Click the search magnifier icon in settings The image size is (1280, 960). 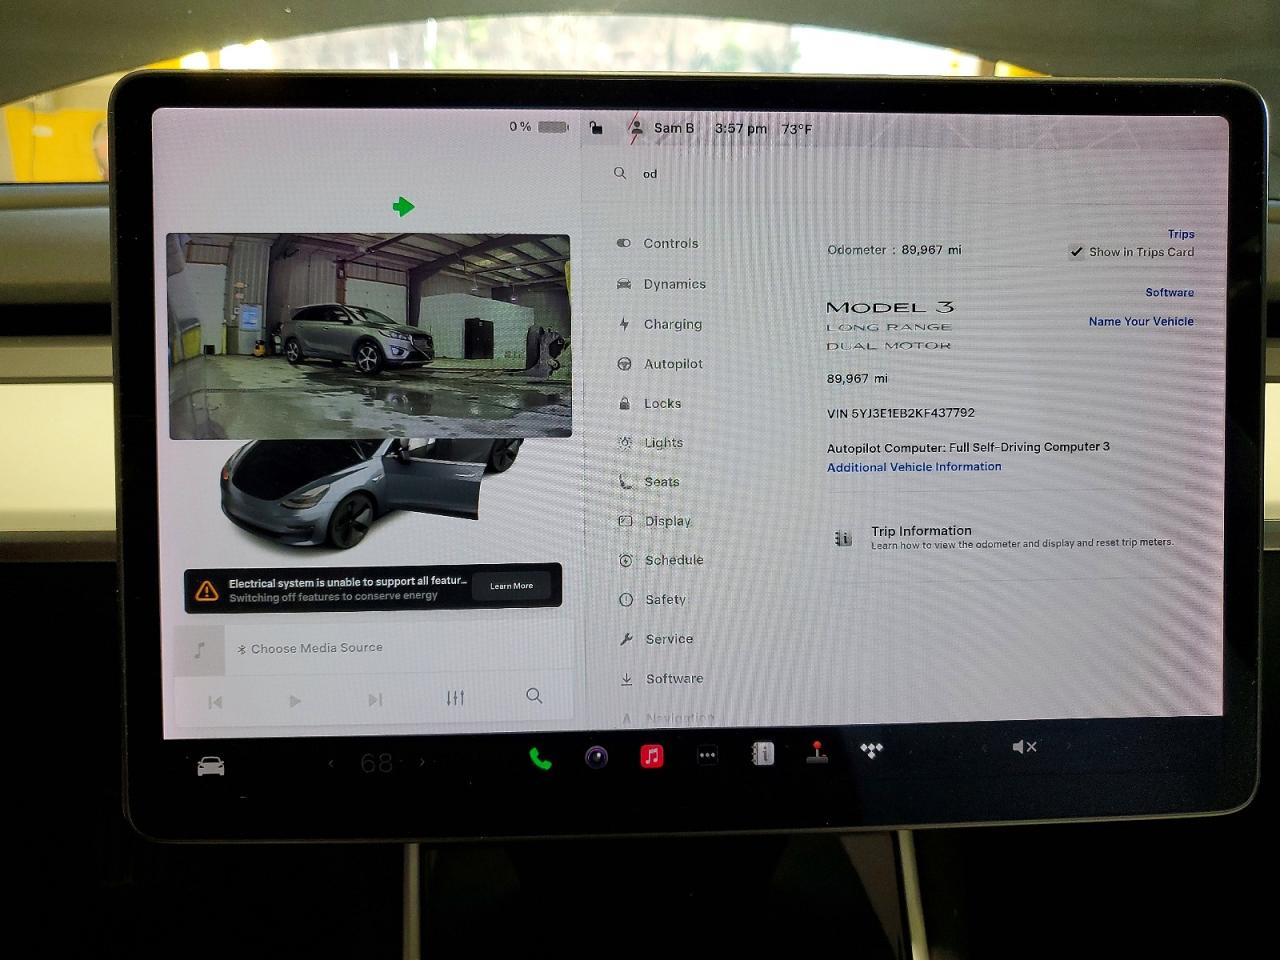620,173
